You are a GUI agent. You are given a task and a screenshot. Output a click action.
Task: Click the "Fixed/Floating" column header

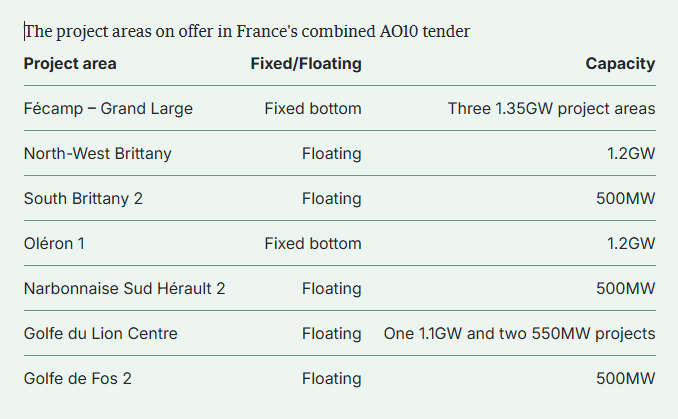click(x=306, y=64)
